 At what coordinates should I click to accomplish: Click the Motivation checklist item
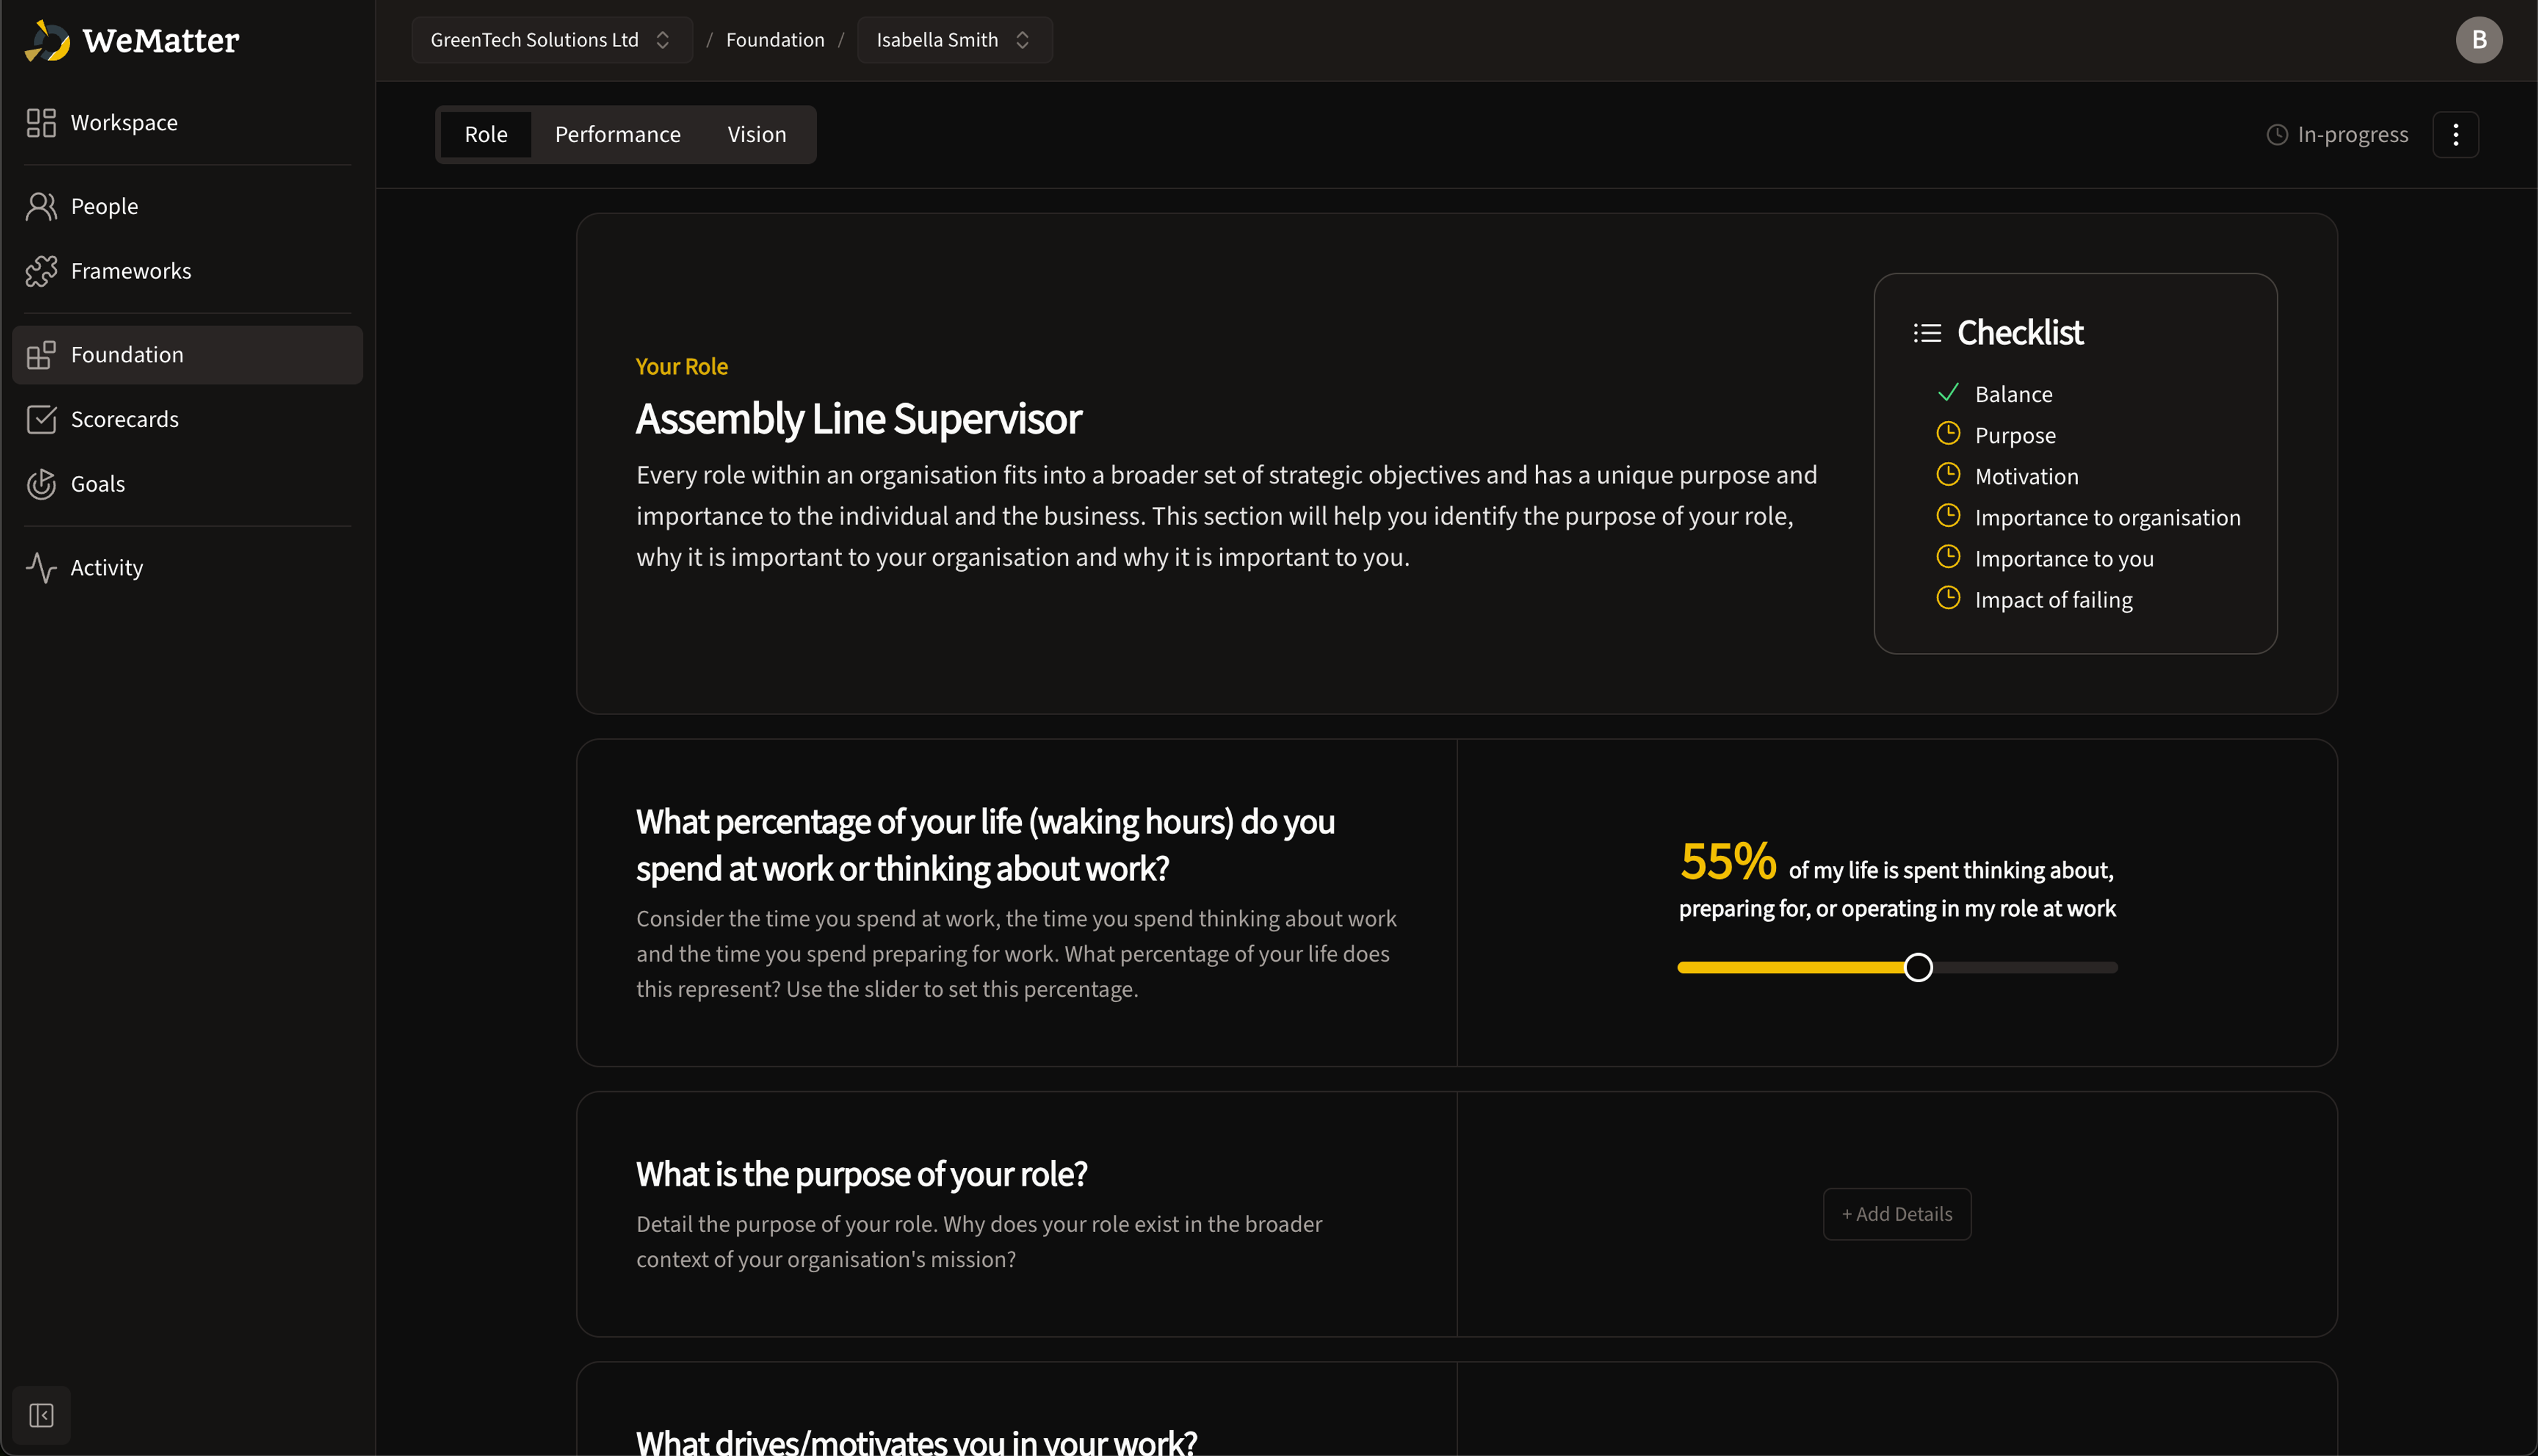coord(2026,476)
